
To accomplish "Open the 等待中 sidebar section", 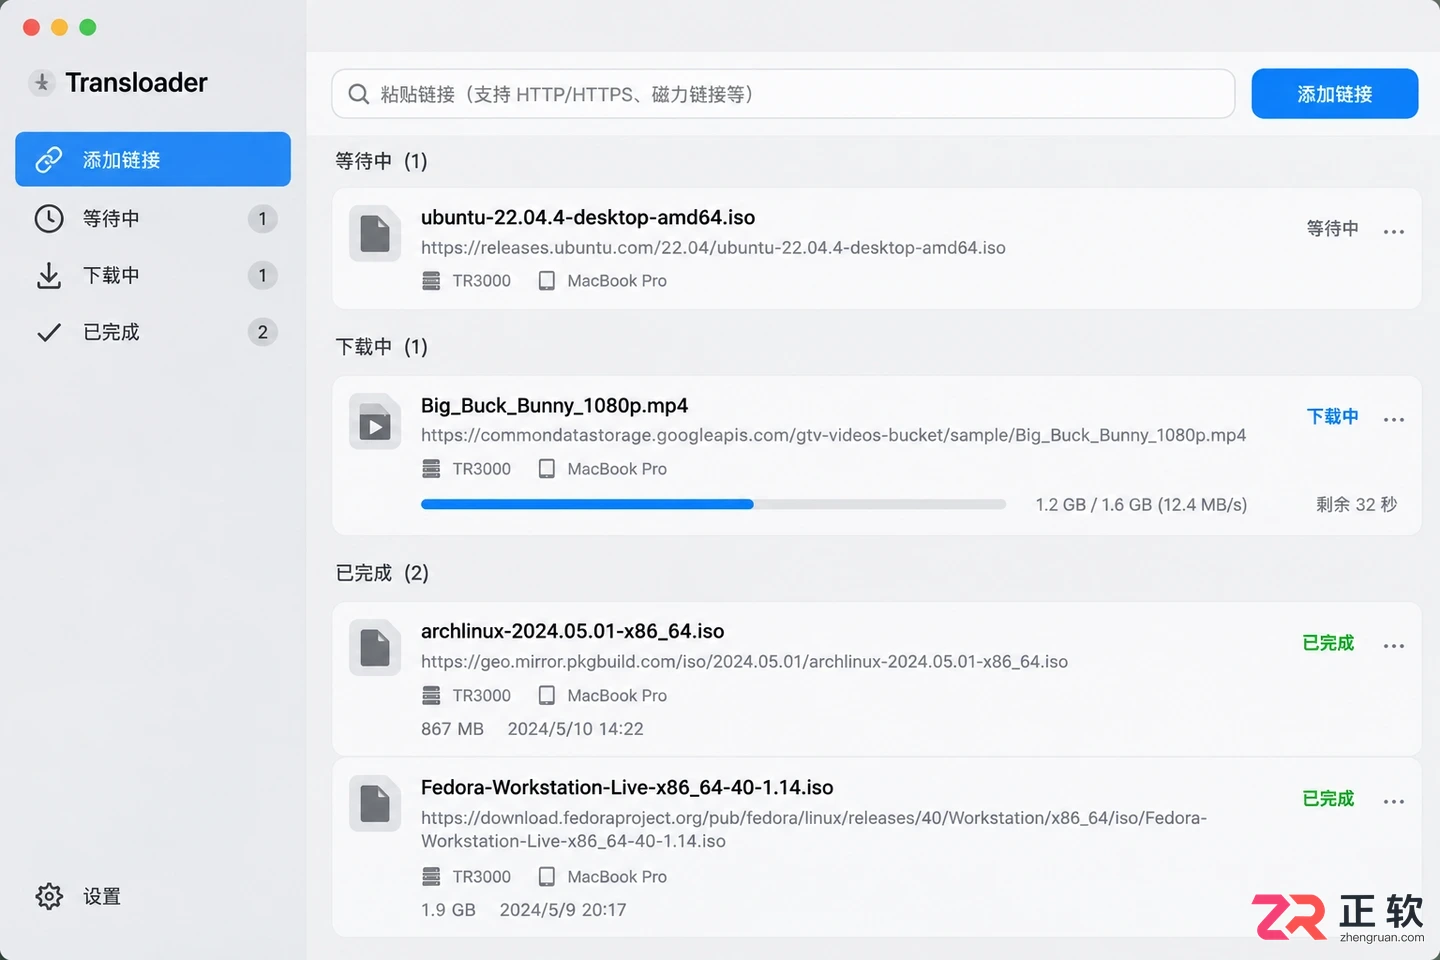I will point(153,218).
